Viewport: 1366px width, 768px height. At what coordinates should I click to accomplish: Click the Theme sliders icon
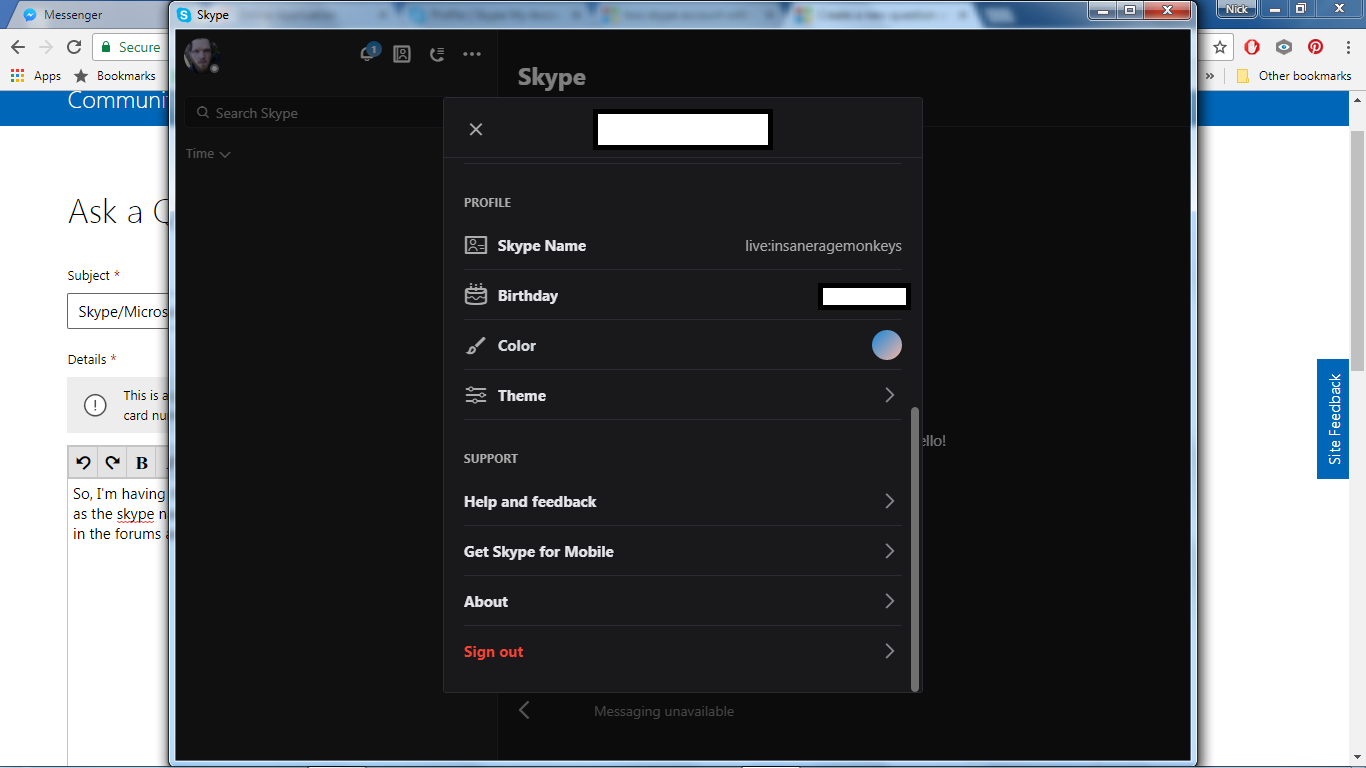[x=476, y=395]
